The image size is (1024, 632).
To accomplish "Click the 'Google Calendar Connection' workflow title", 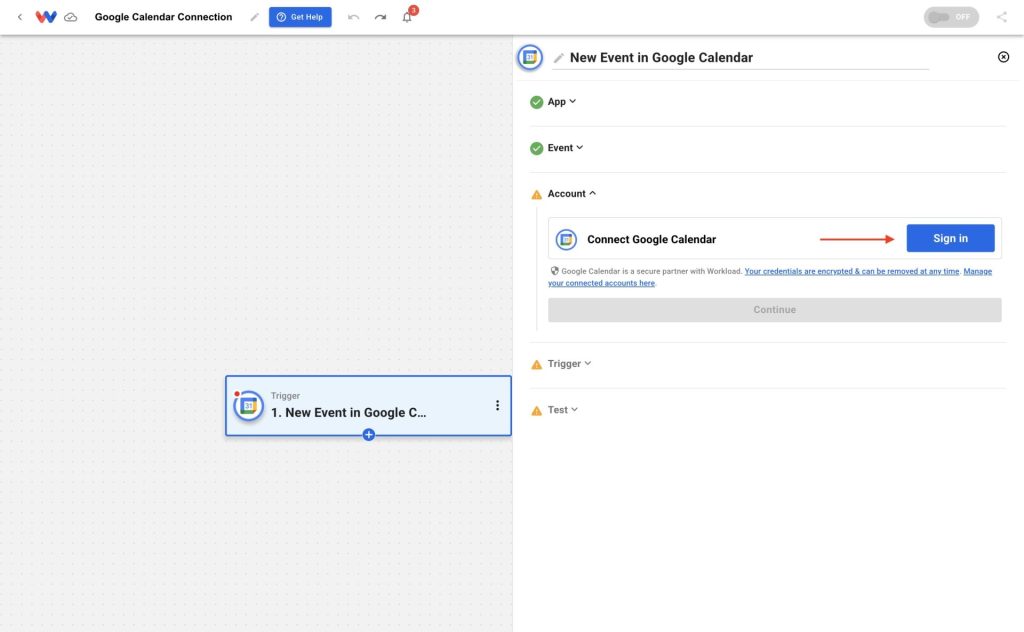I will [163, 17].
